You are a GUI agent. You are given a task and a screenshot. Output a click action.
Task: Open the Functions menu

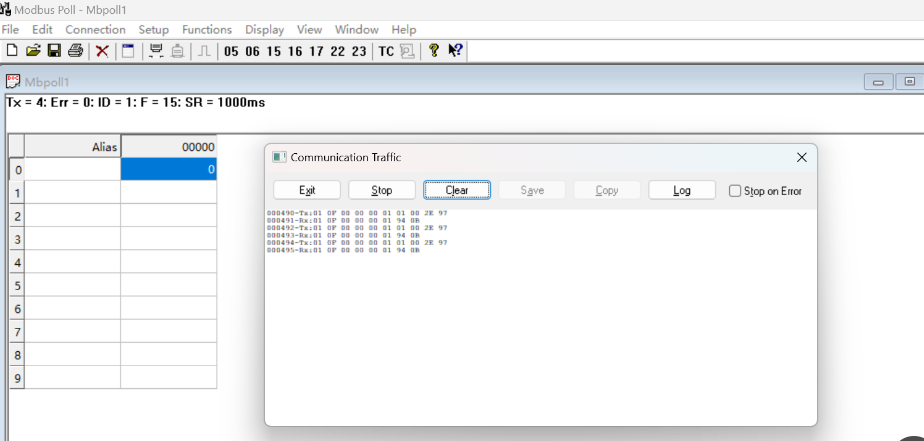(207, 29)
